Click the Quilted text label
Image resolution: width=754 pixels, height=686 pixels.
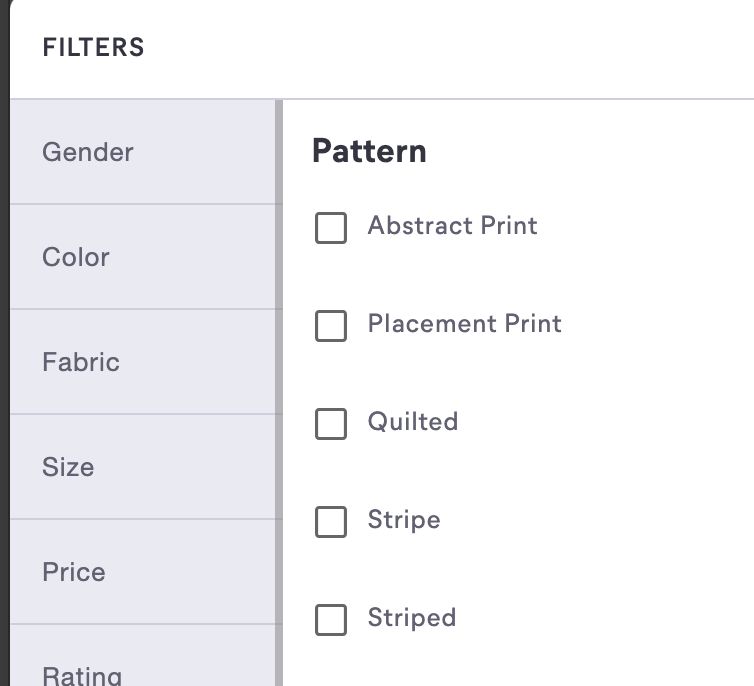(x=412, y=421)
